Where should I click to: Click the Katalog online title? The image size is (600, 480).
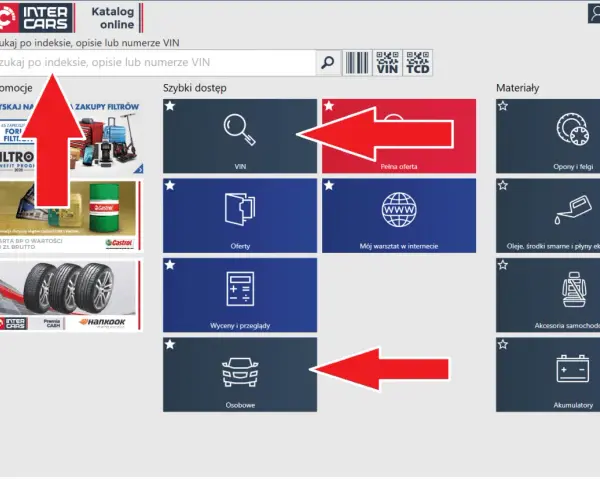point(112,18)
